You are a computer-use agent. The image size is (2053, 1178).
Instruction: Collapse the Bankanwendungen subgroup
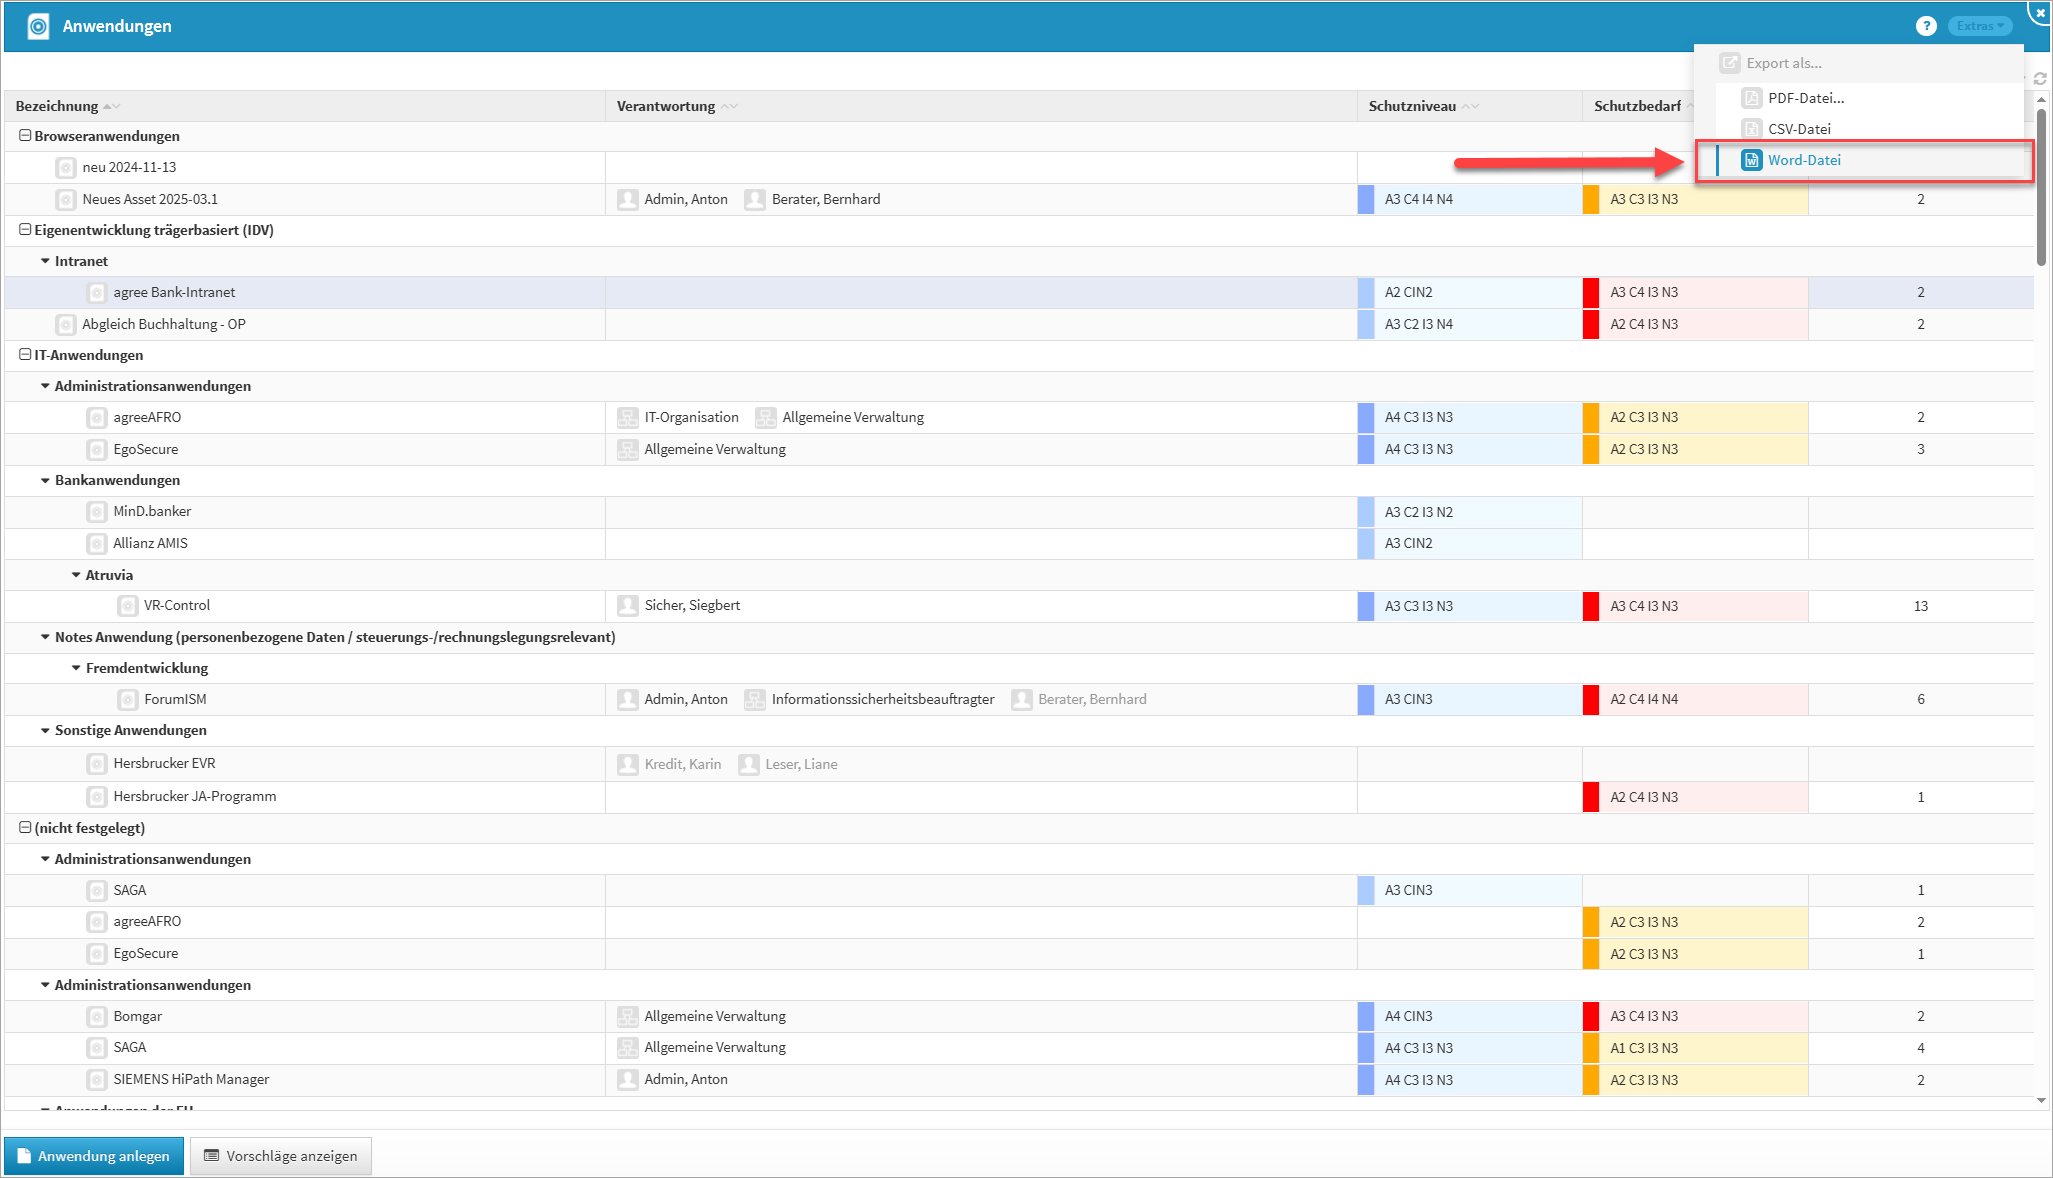(45, 481)
